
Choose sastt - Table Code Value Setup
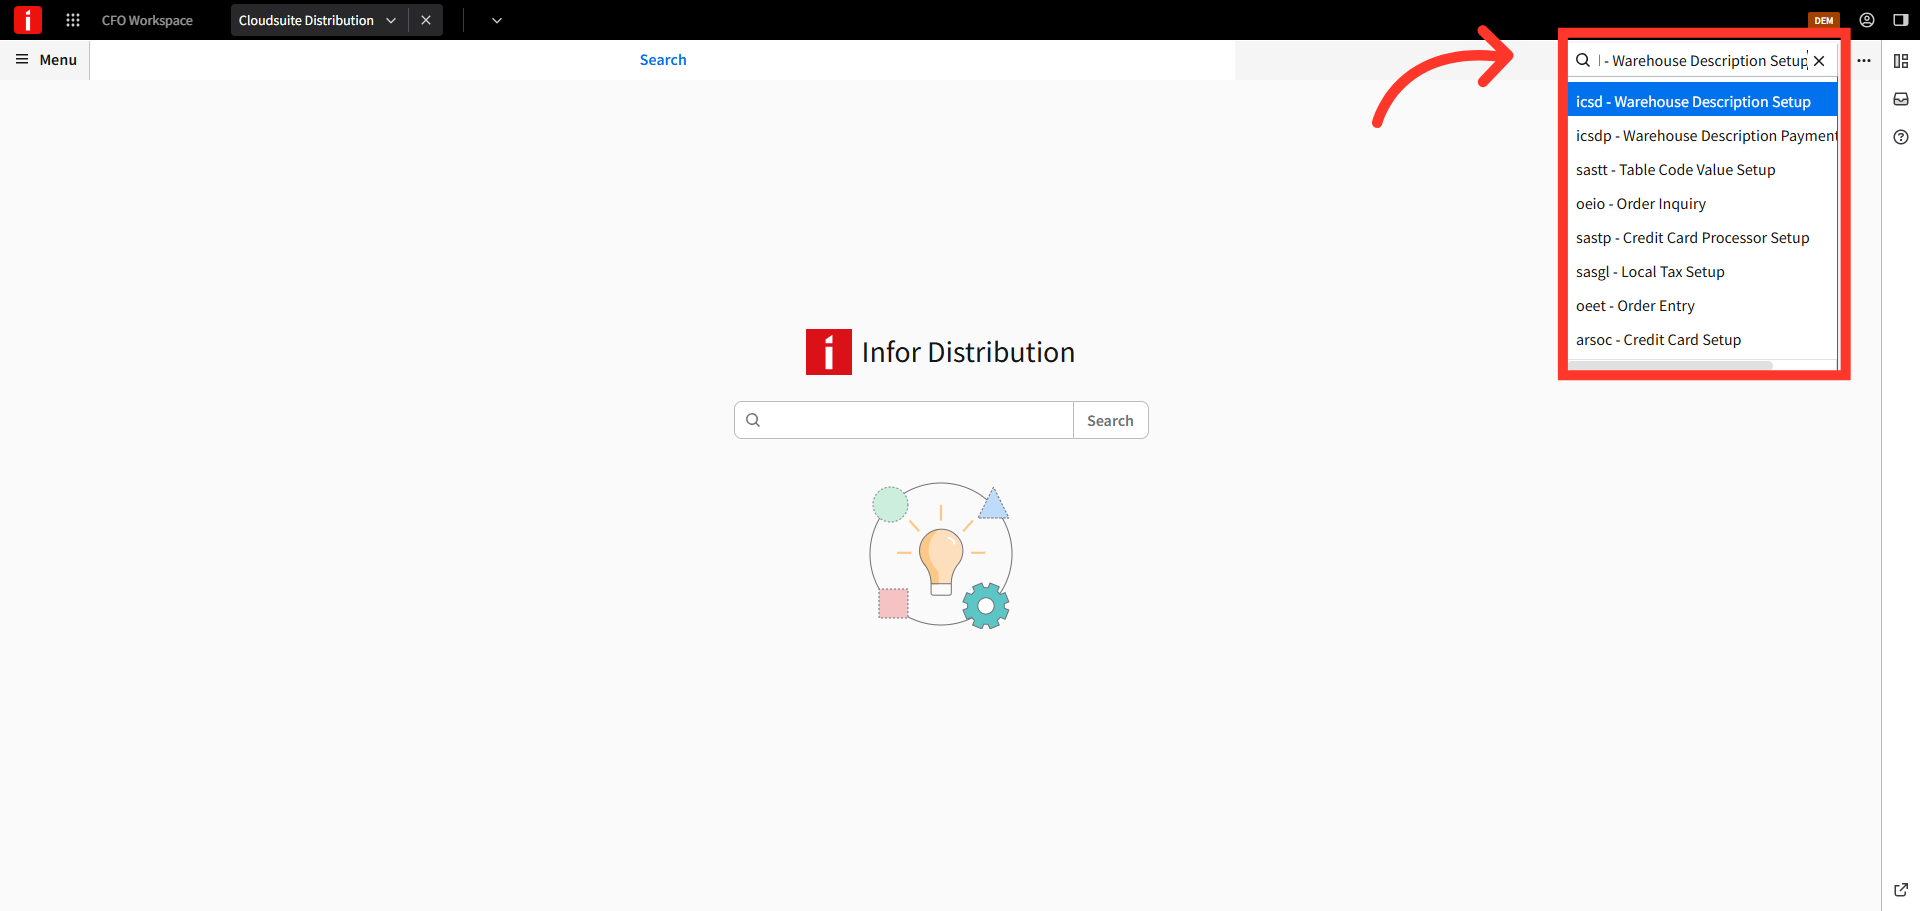pyautogui.click(x=1702, y=170)
